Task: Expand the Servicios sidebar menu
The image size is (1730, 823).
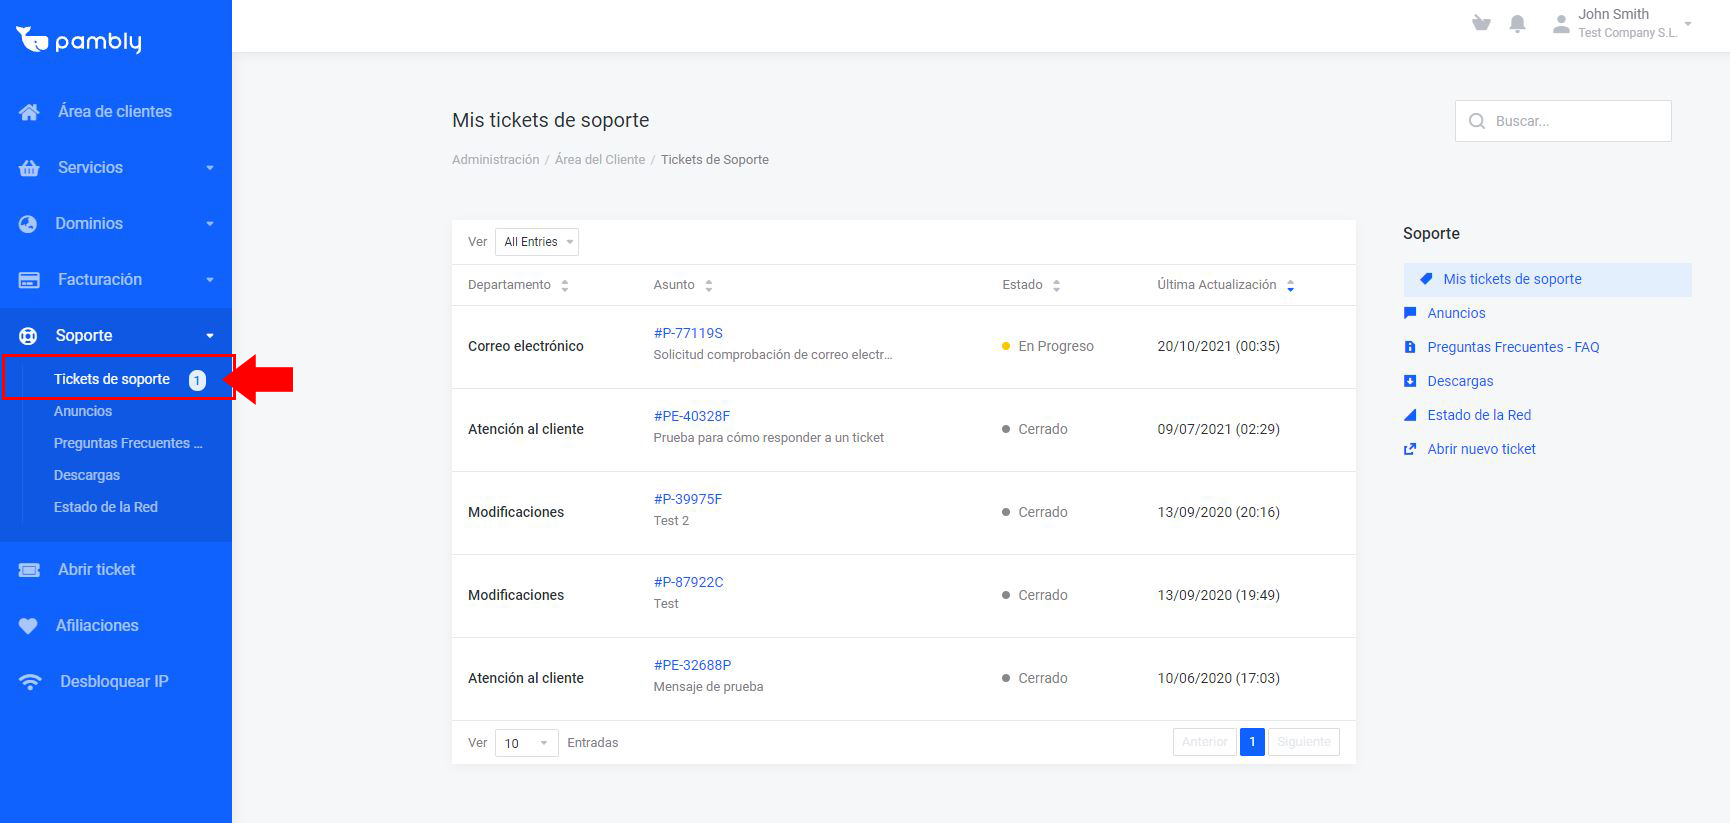Action: 116,168
